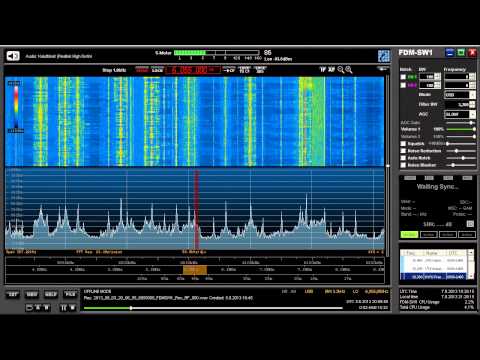Click the zoom out magnifier icon
The height and width of the screenshot is (360, 480).
point(340,70)
